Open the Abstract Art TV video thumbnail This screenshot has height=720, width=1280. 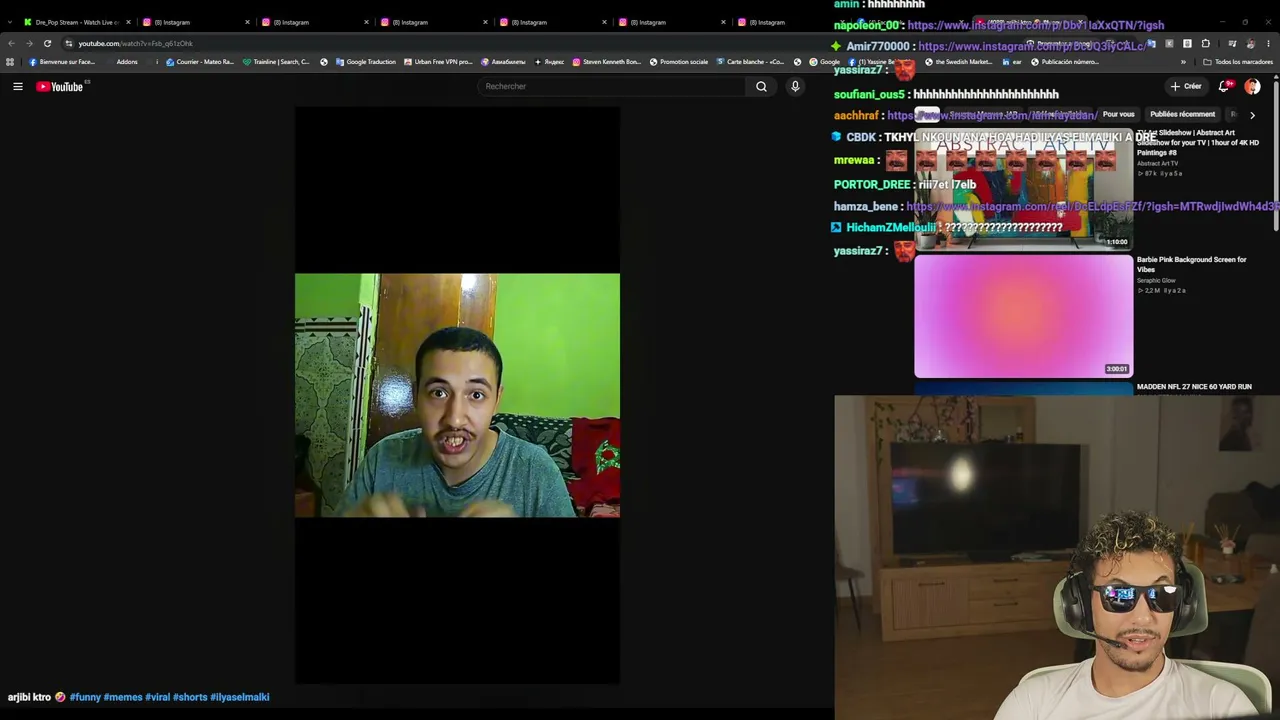point(1024,189)
